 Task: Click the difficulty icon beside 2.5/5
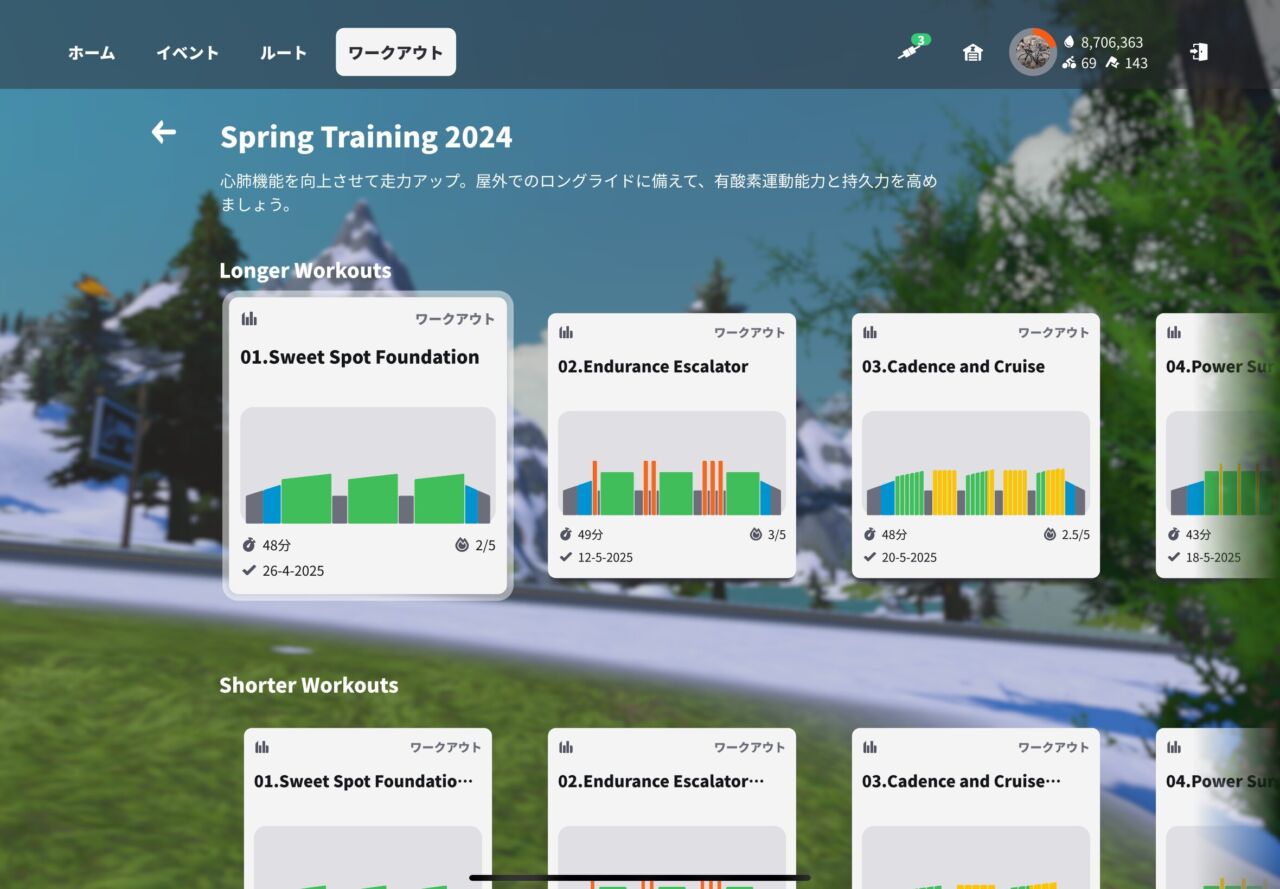tap(1049, 535)
